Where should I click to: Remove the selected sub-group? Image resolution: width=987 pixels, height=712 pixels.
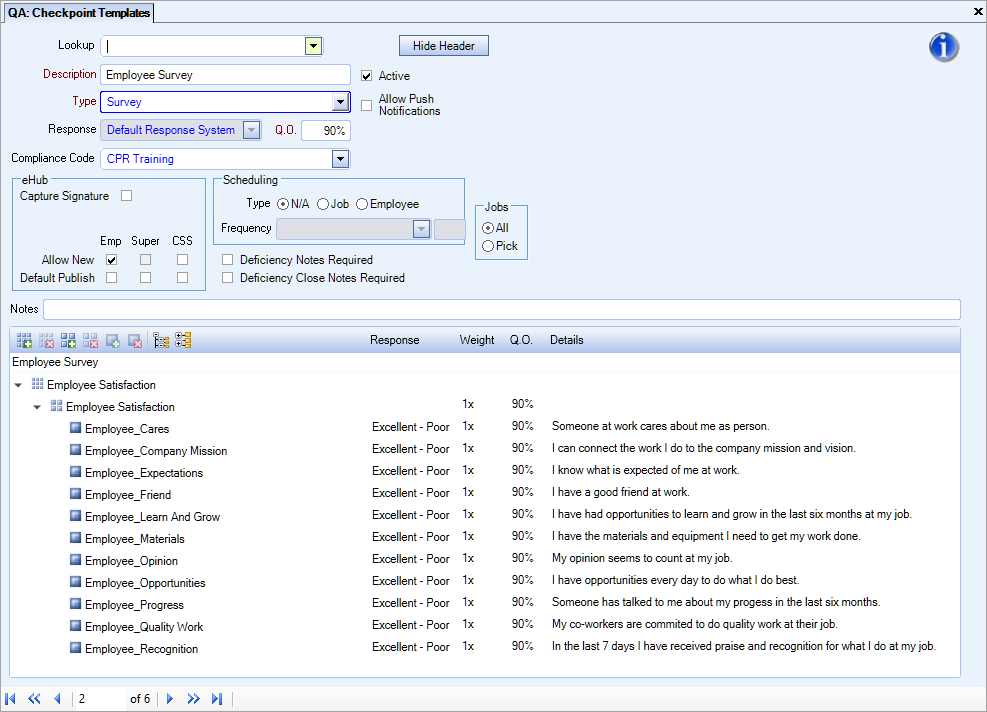[90, 340]
